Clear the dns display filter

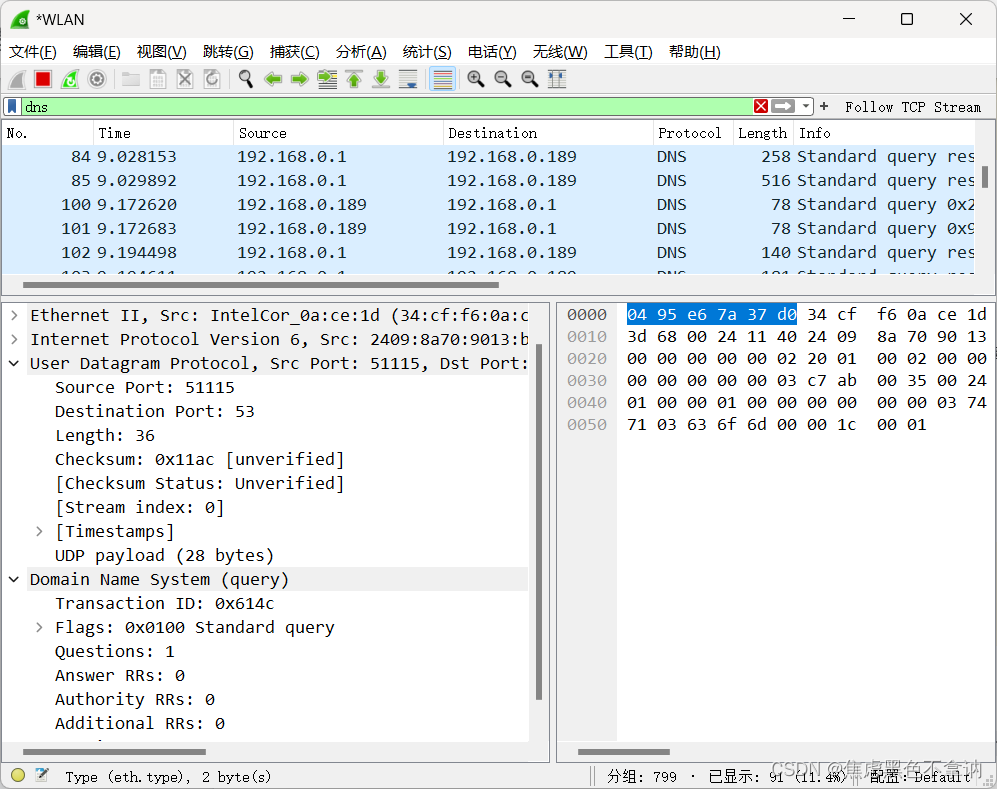tap(760, 106)
